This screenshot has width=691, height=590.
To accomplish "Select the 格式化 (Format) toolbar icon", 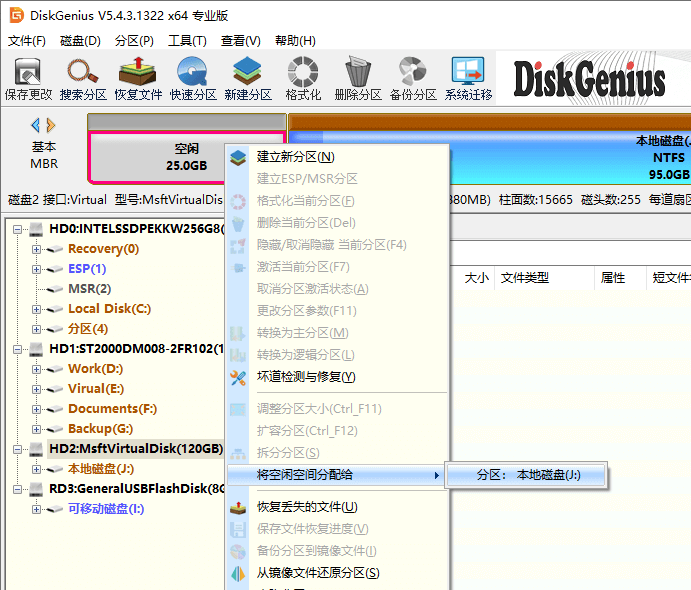I will pos(303,79).
